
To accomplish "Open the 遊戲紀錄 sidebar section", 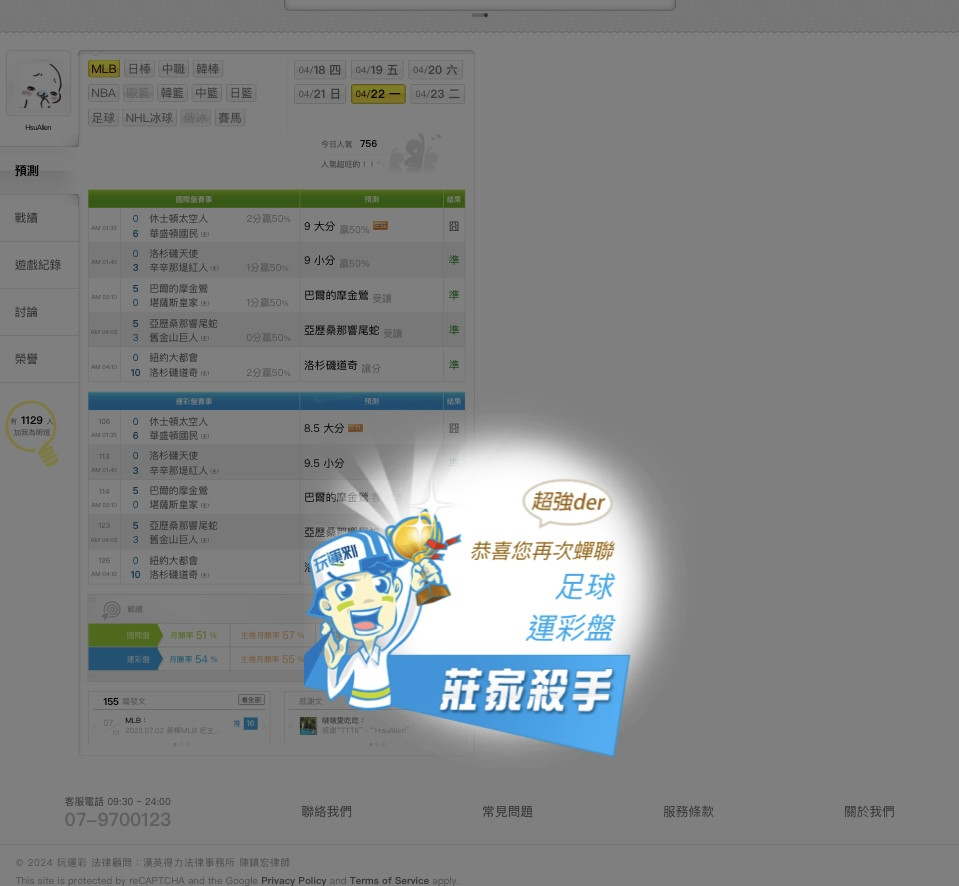I will (x=39, y=265).
